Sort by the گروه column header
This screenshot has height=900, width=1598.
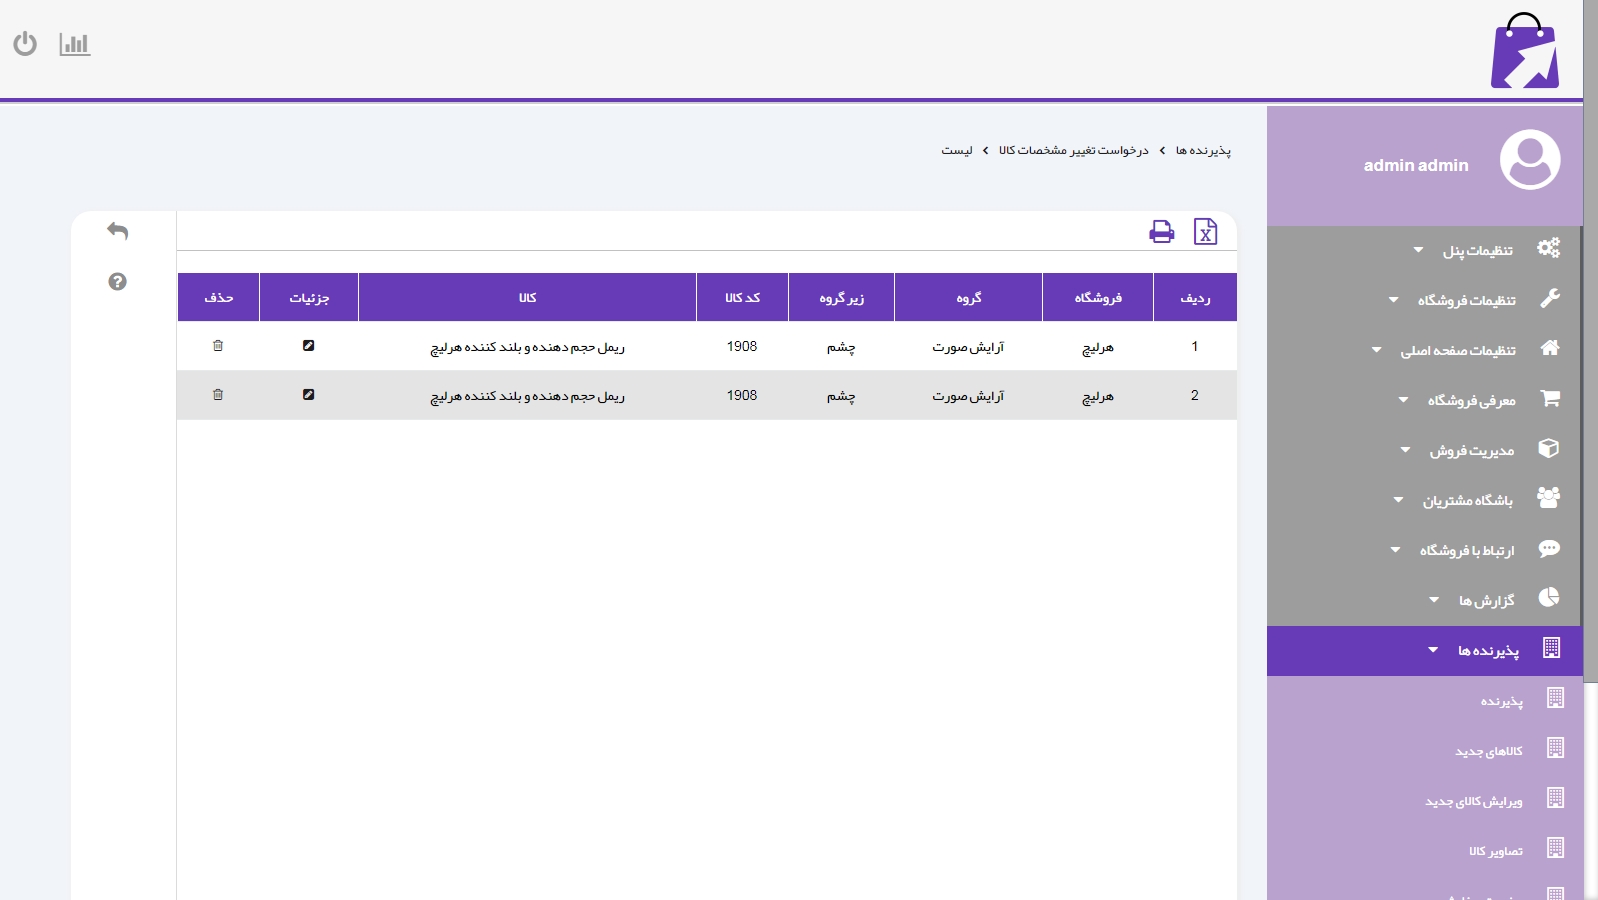point(969,297)
